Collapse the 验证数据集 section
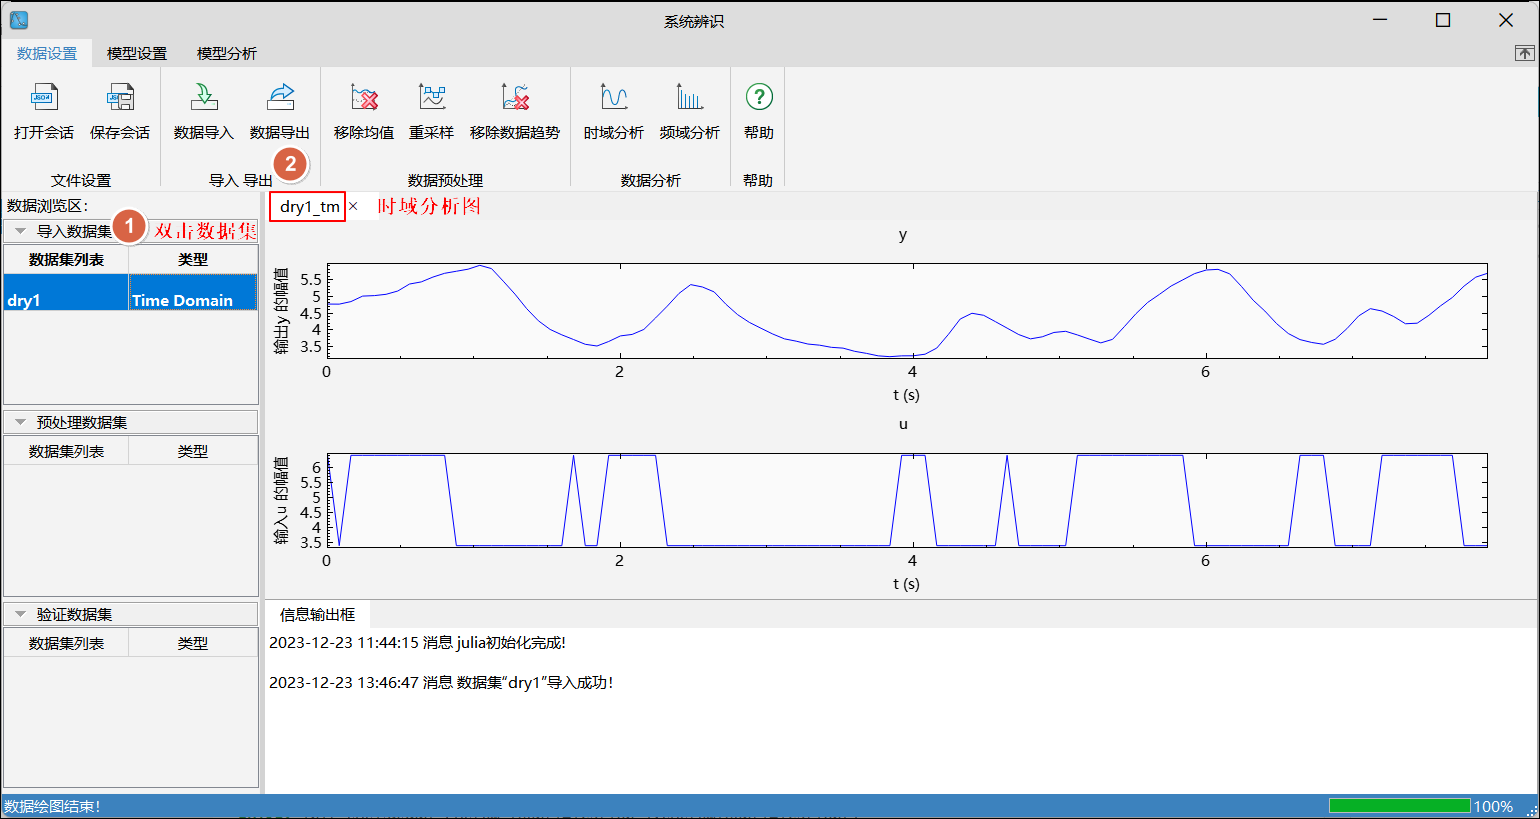This screenshot has height=819, width=1540. coord(20,614)
